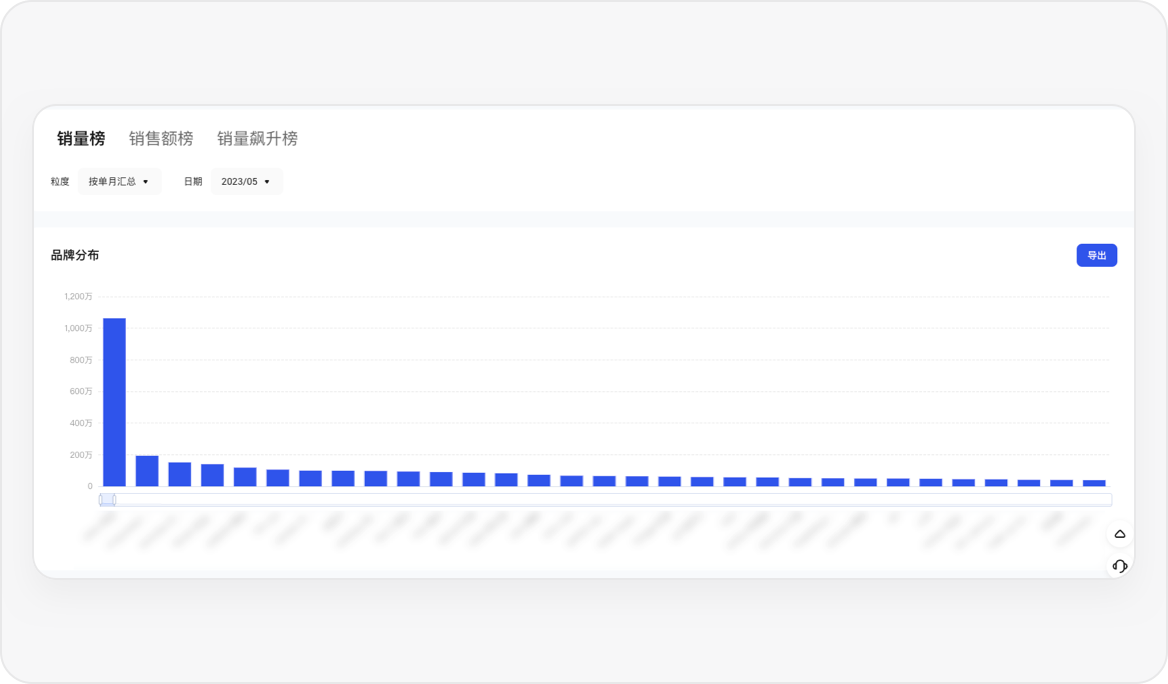
Task: Select the 销量榜 tab
Action: [x=81, y=139]
